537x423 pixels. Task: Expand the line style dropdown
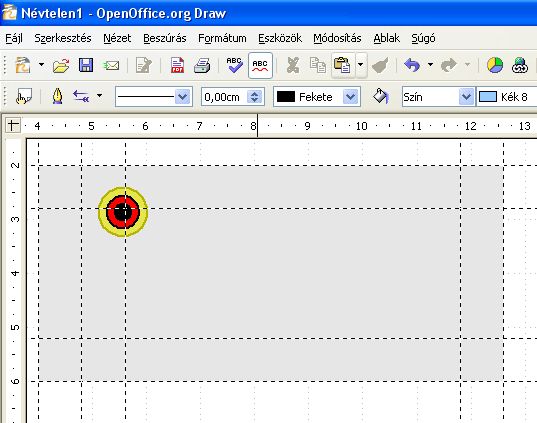pos(183,97)
